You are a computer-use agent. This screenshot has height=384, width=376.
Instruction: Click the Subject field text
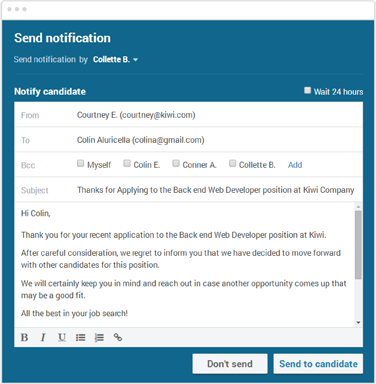coord(216,190)
